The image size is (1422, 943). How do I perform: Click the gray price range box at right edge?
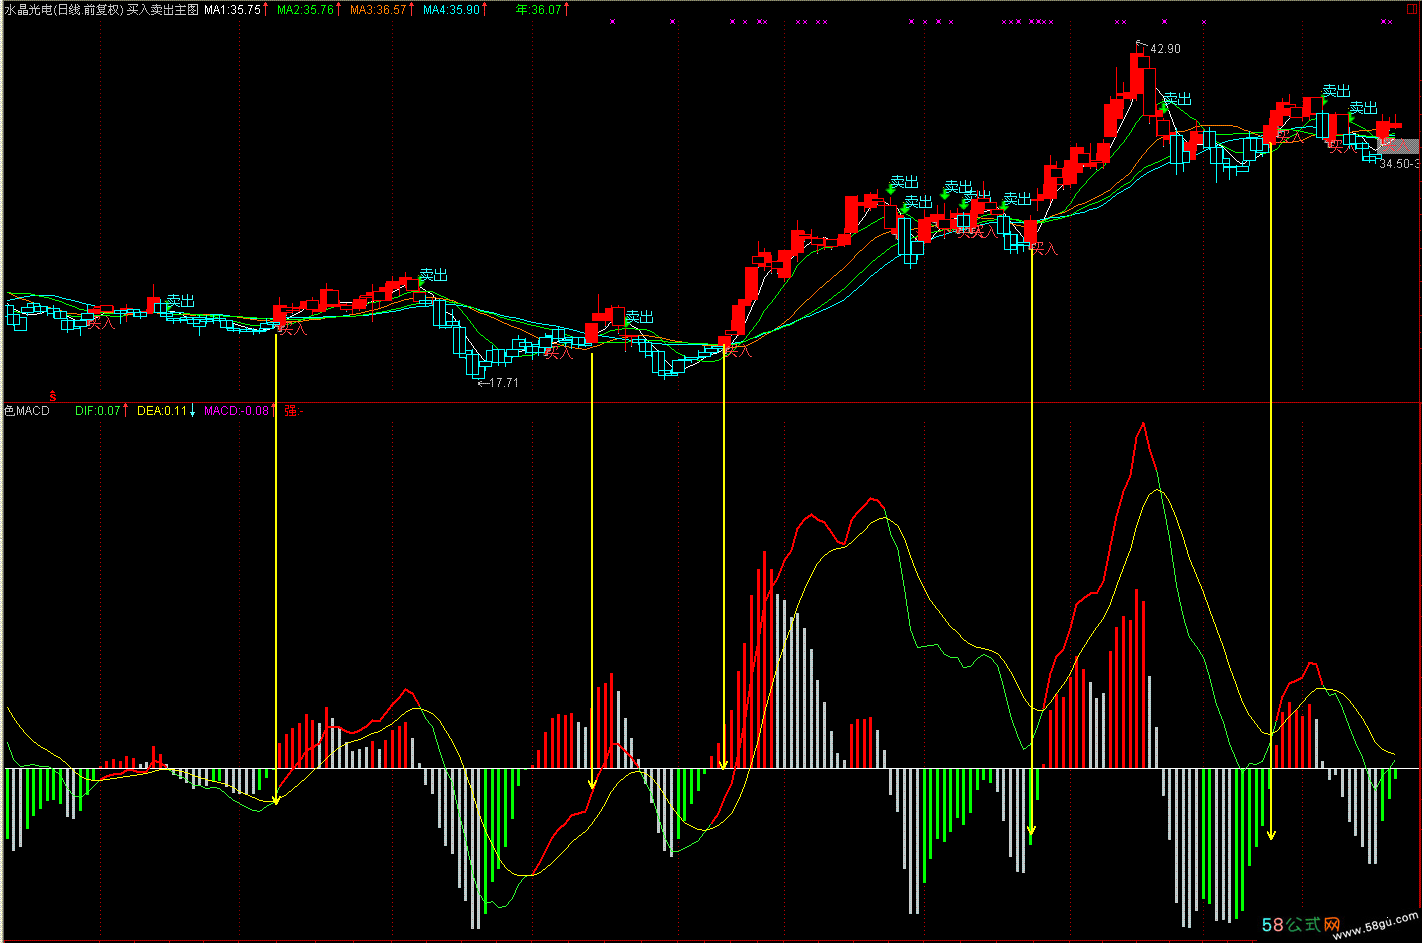tap(1398, 146)
